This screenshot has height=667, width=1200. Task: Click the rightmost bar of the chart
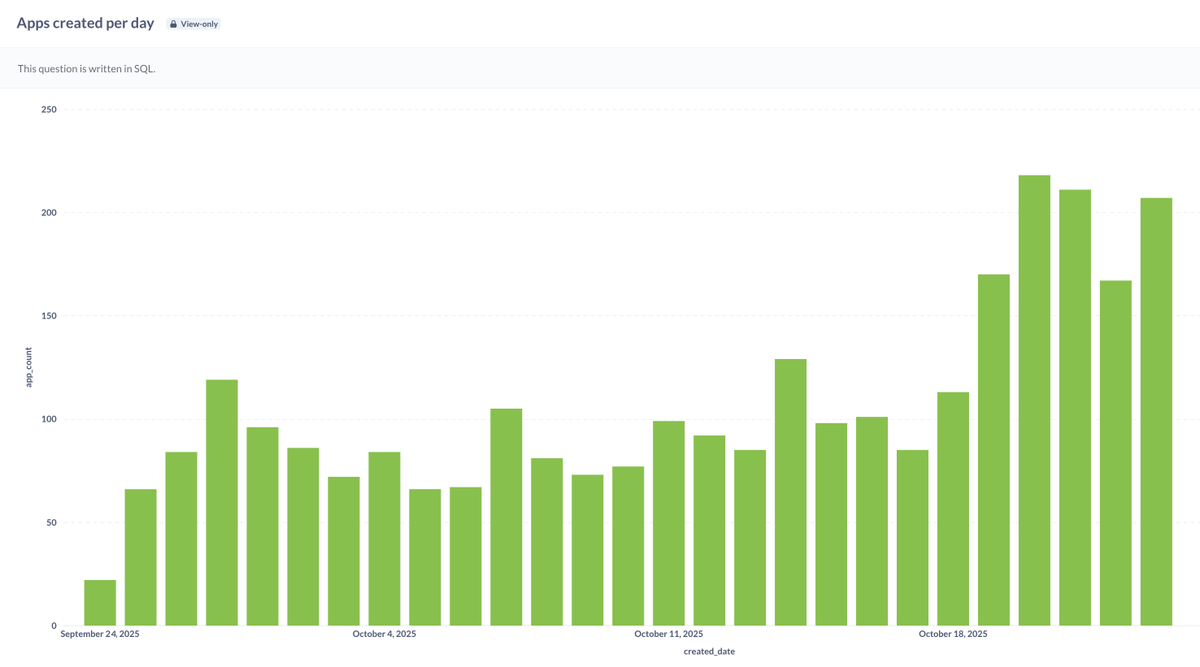tap(1154, 410)
